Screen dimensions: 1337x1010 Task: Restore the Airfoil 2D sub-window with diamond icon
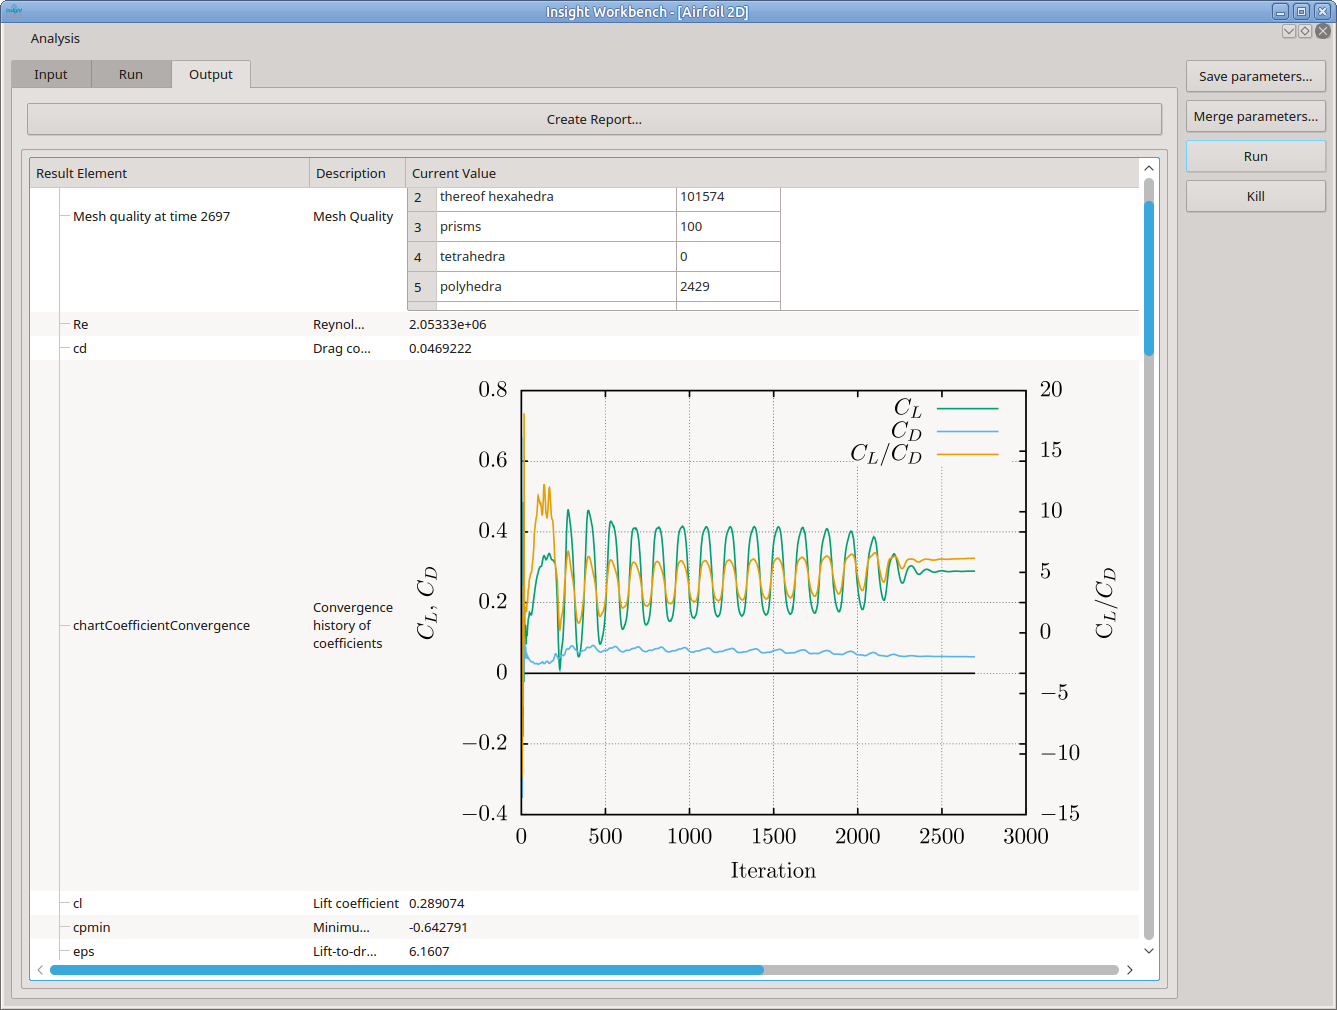[1305, 32]
